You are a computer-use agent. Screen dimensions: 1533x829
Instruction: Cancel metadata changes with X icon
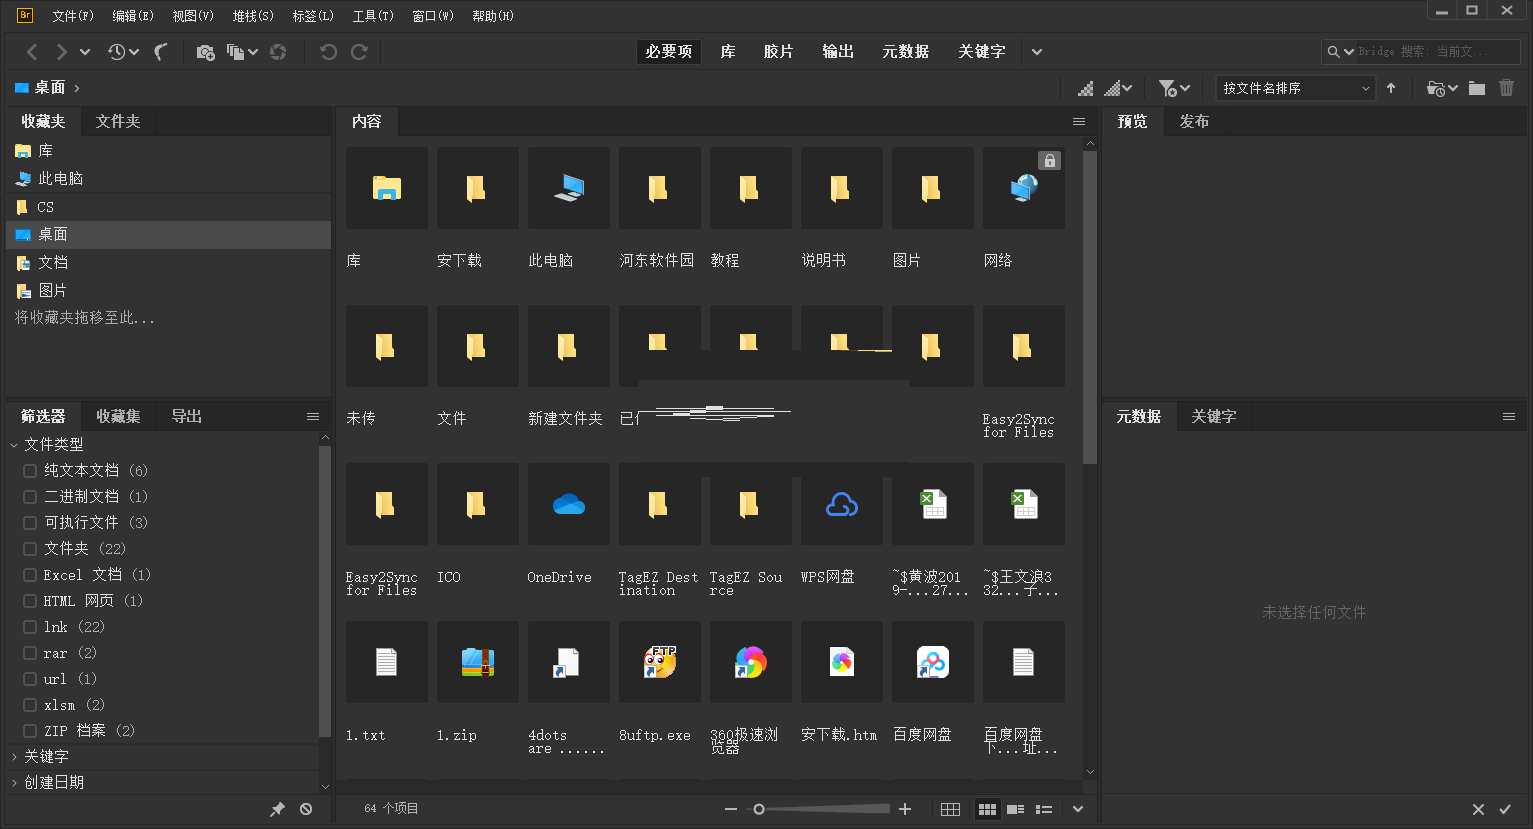[x=1478, y=809]
